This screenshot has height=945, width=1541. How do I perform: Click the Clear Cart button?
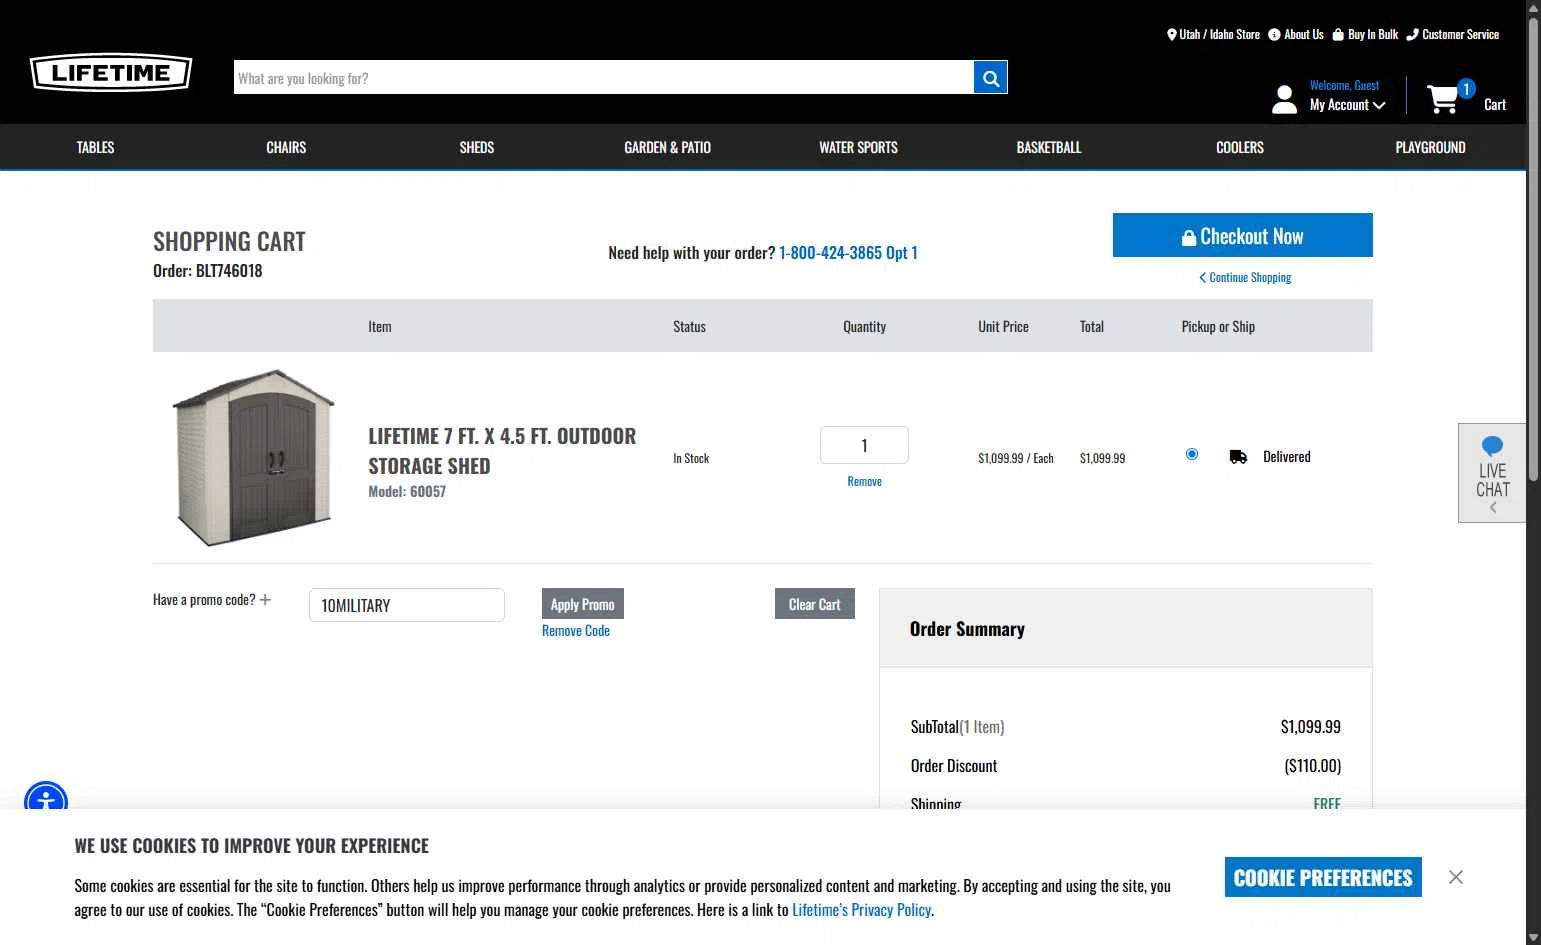[x=815, y=604]
